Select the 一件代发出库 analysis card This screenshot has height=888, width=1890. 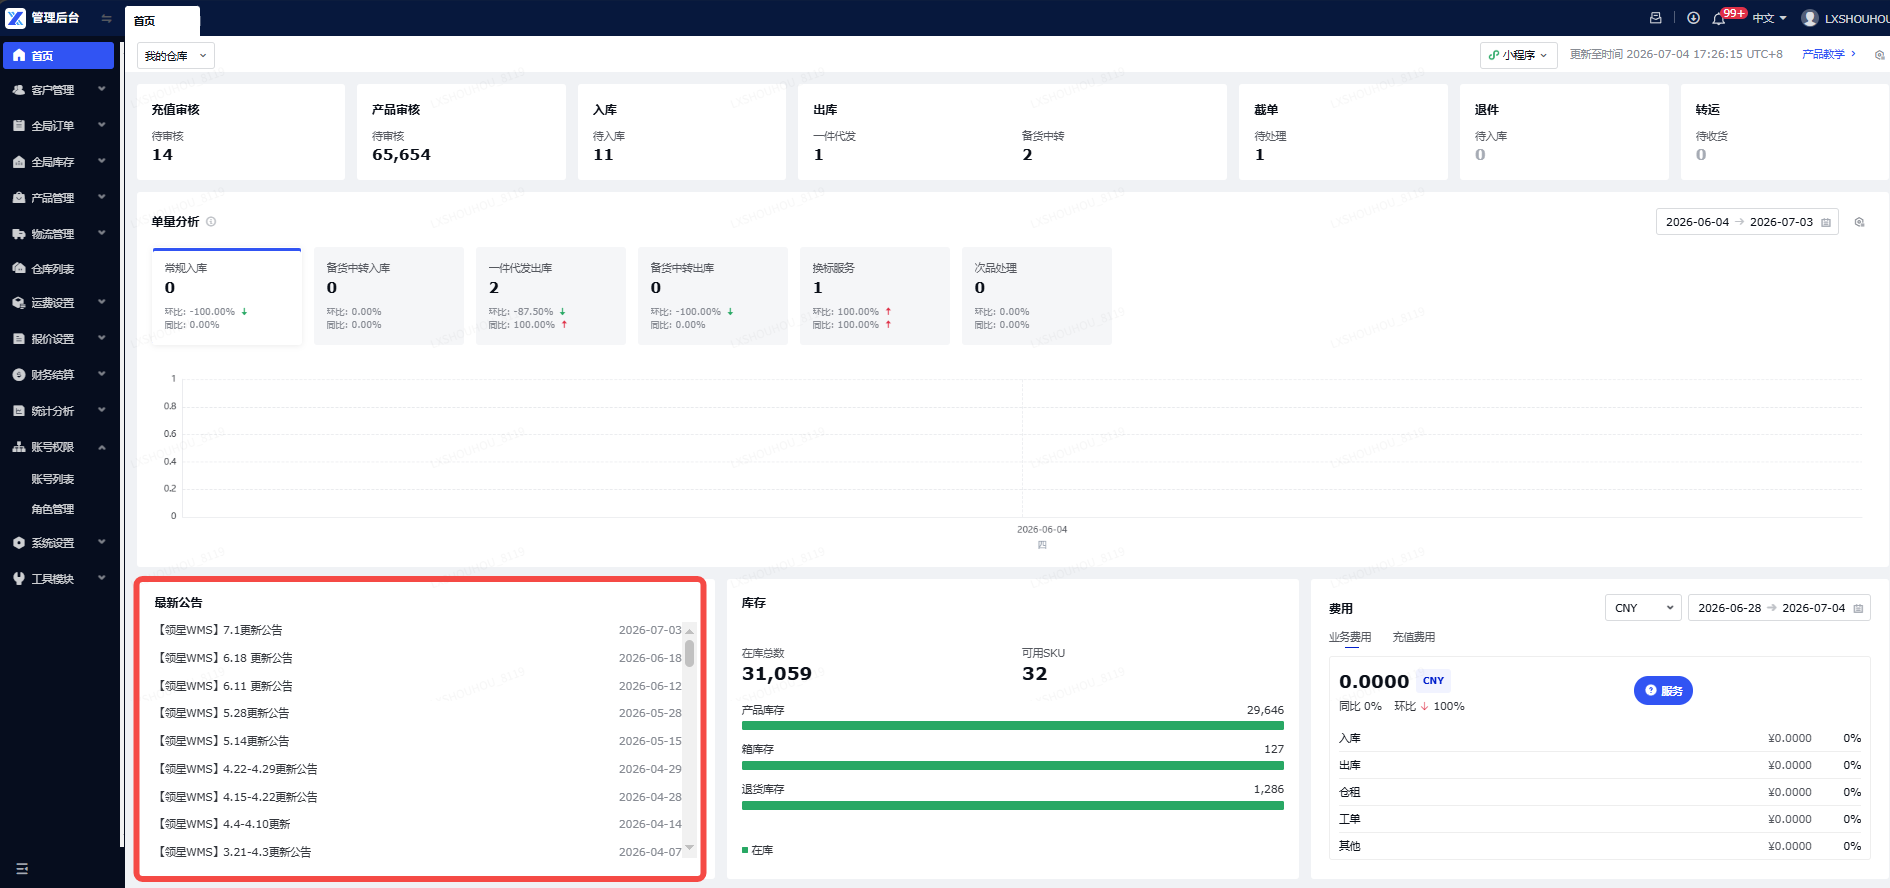pos(551,296)
